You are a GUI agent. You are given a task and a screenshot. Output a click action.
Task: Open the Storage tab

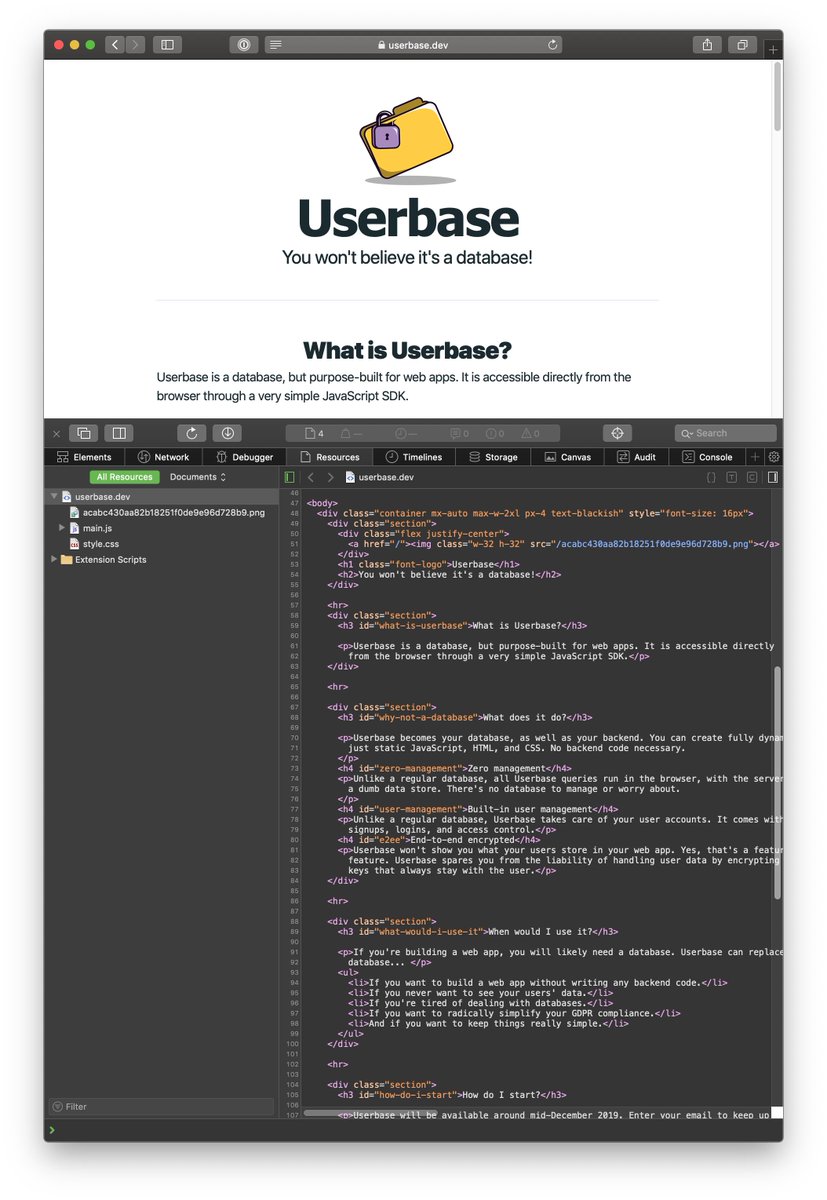[x=493, y=457]
